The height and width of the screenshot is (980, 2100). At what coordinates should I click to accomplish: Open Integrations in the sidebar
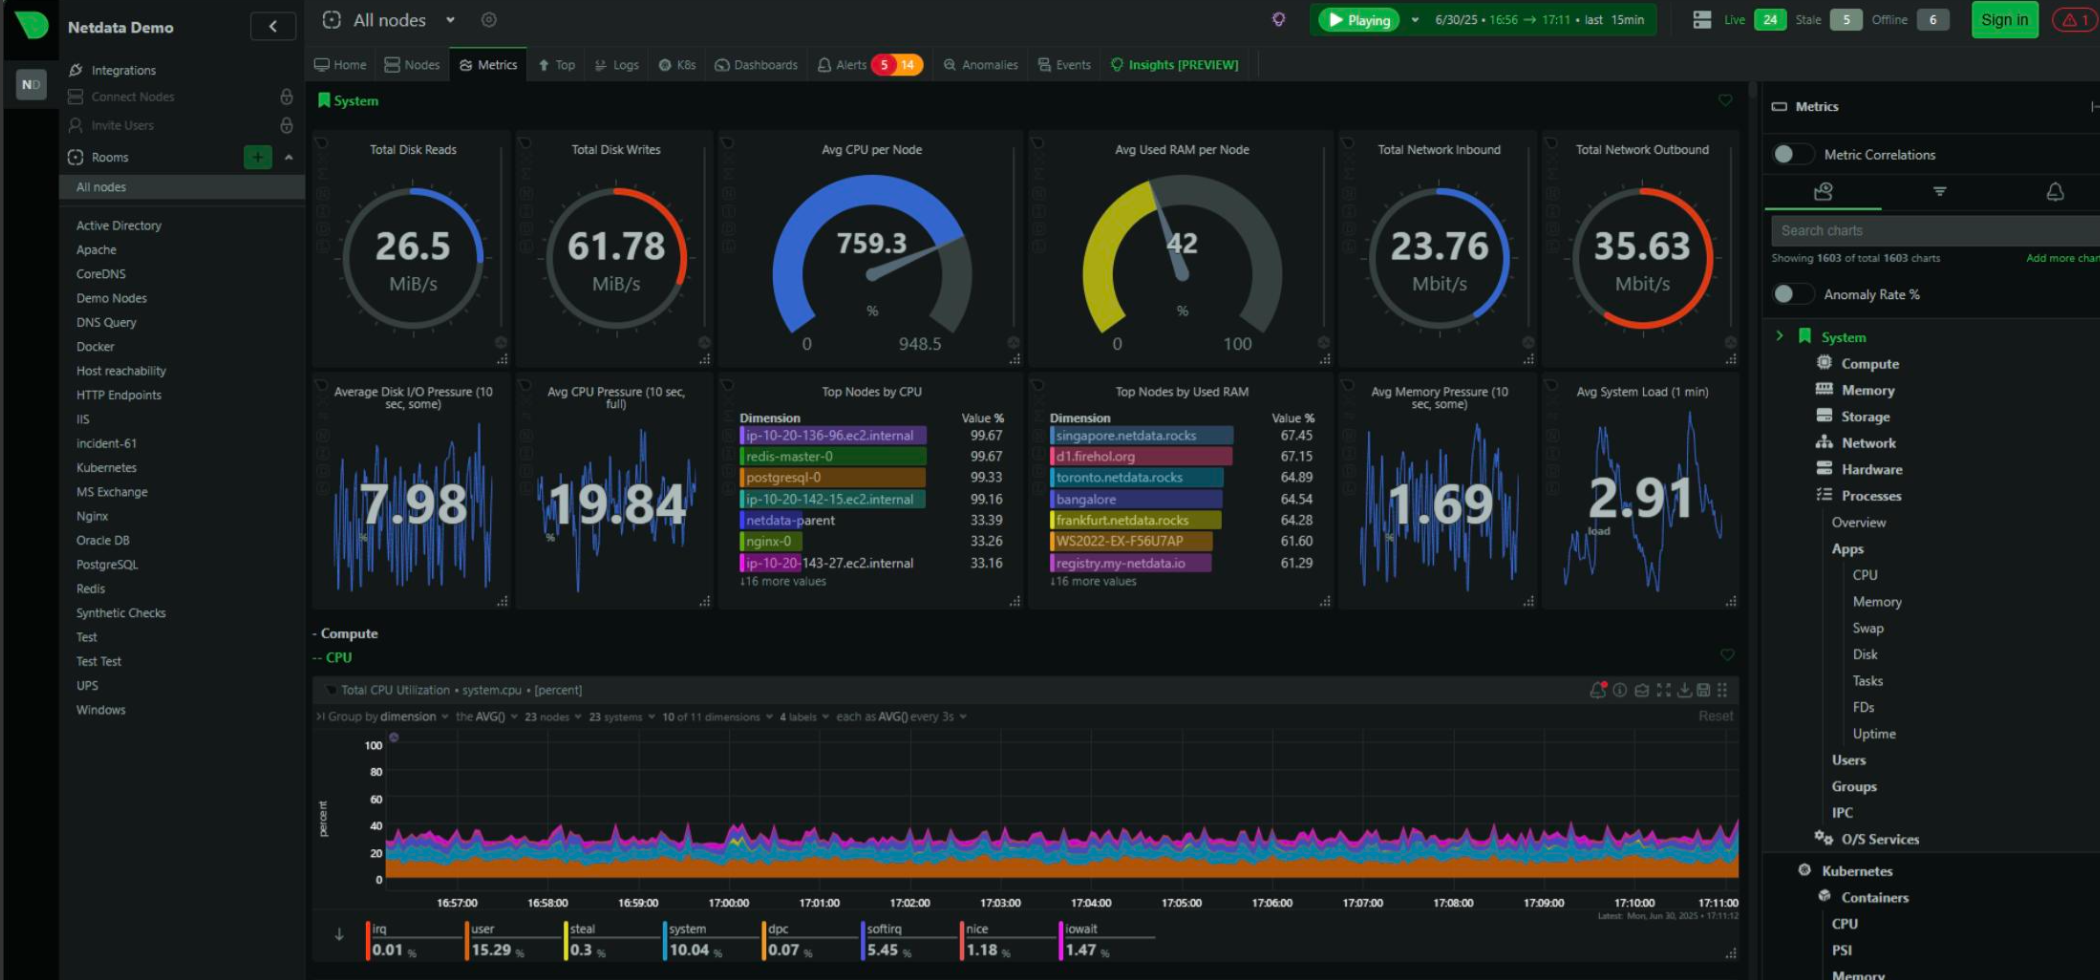112,70
